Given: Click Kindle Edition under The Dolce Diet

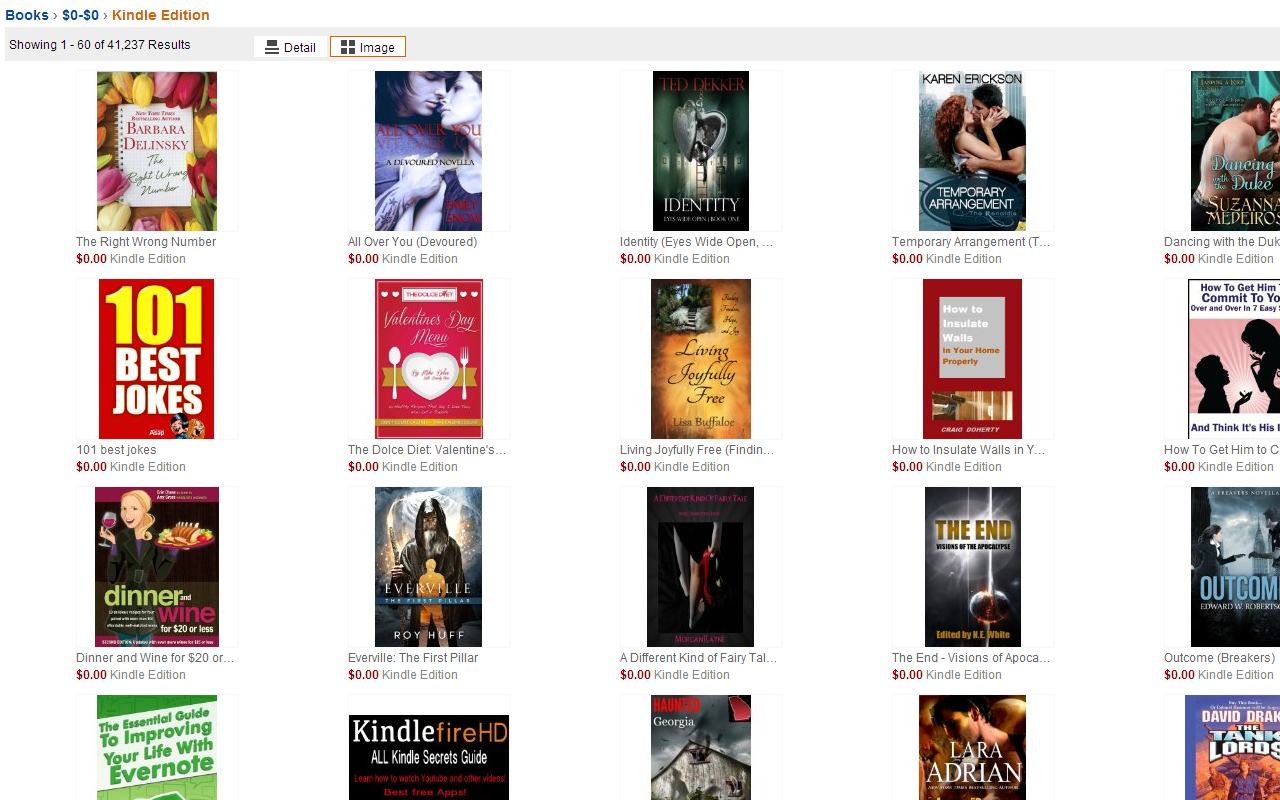Looking at the screenshot, I should click(x=420, y=467).
